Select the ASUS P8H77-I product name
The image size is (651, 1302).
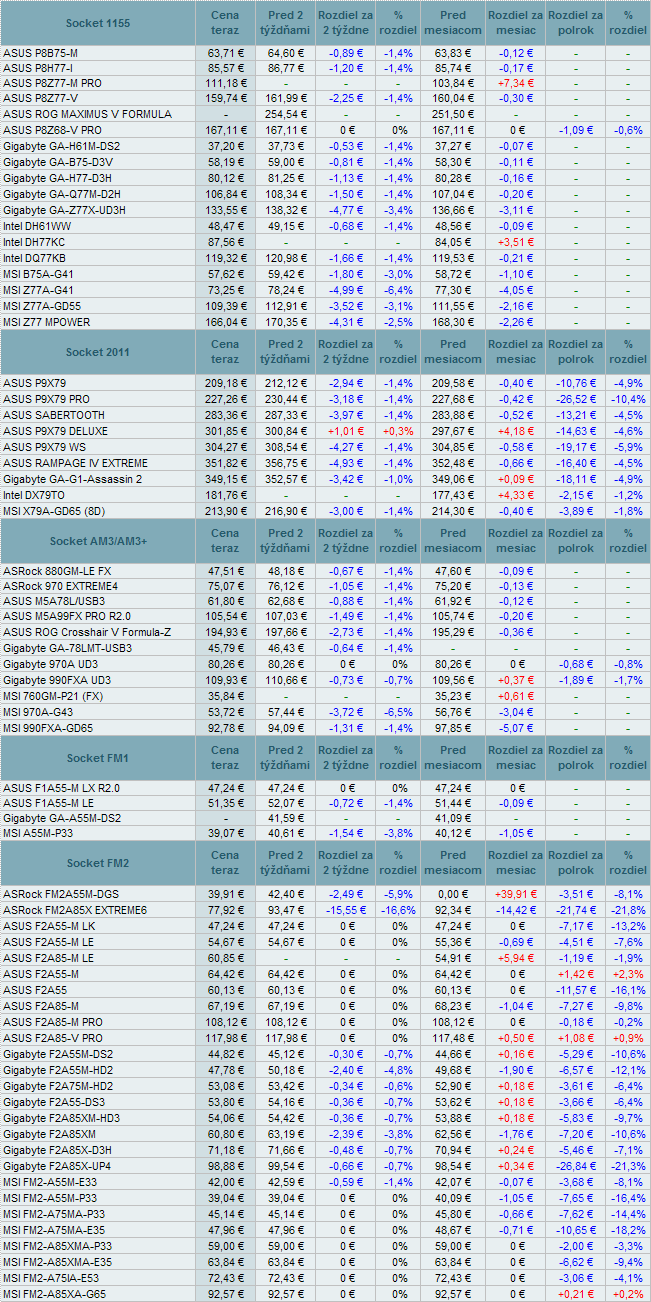(x=38, y=68)
